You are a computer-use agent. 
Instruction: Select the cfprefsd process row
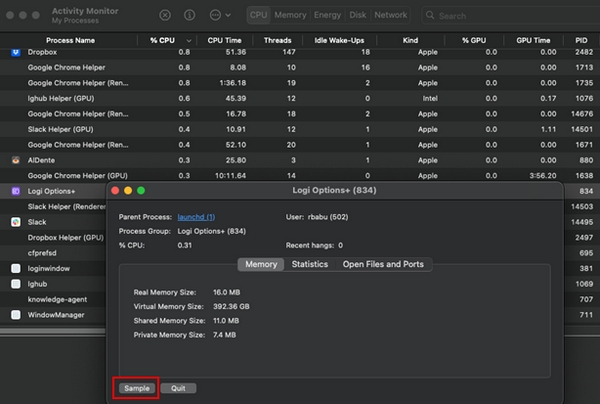pyautogui.click(x=53, y=253)
